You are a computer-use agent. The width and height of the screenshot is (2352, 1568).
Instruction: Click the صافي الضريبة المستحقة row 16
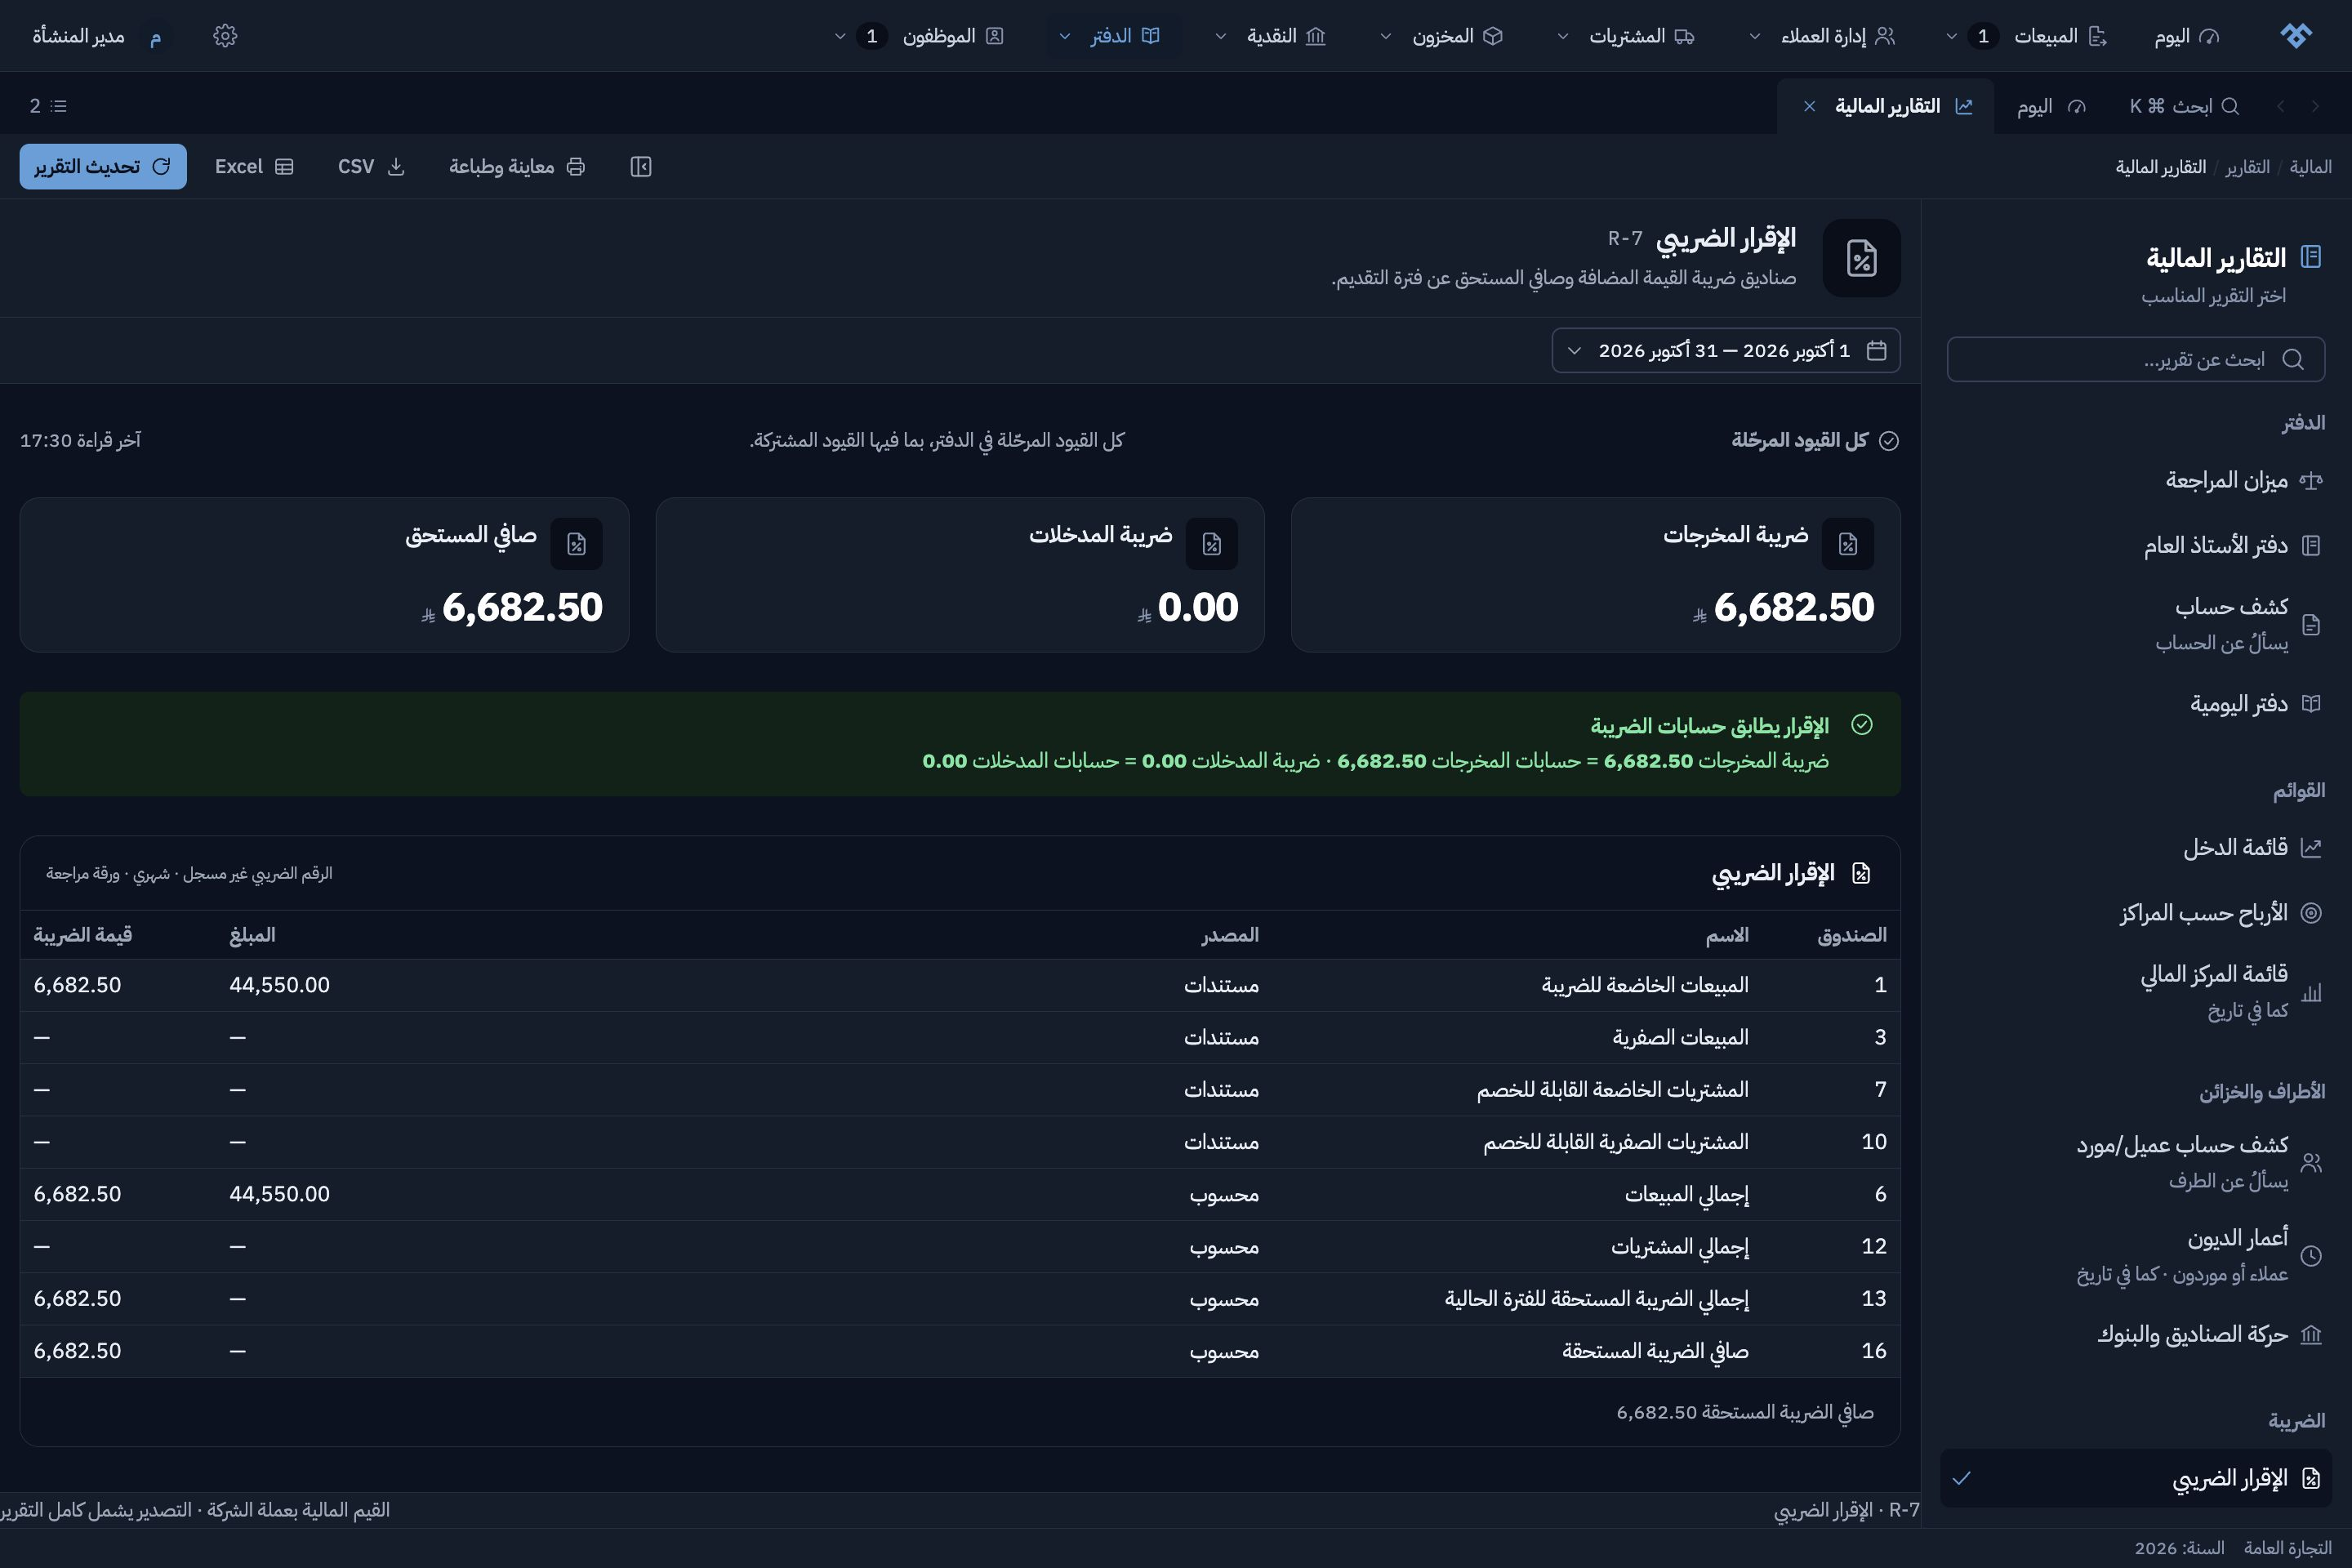point(960,1351)
